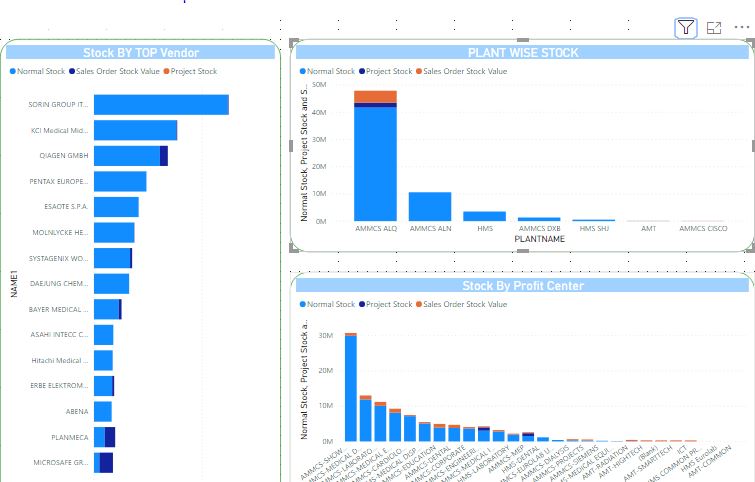
Task: Click the HMS column in plant chart
Action: (x=484, y=216)
